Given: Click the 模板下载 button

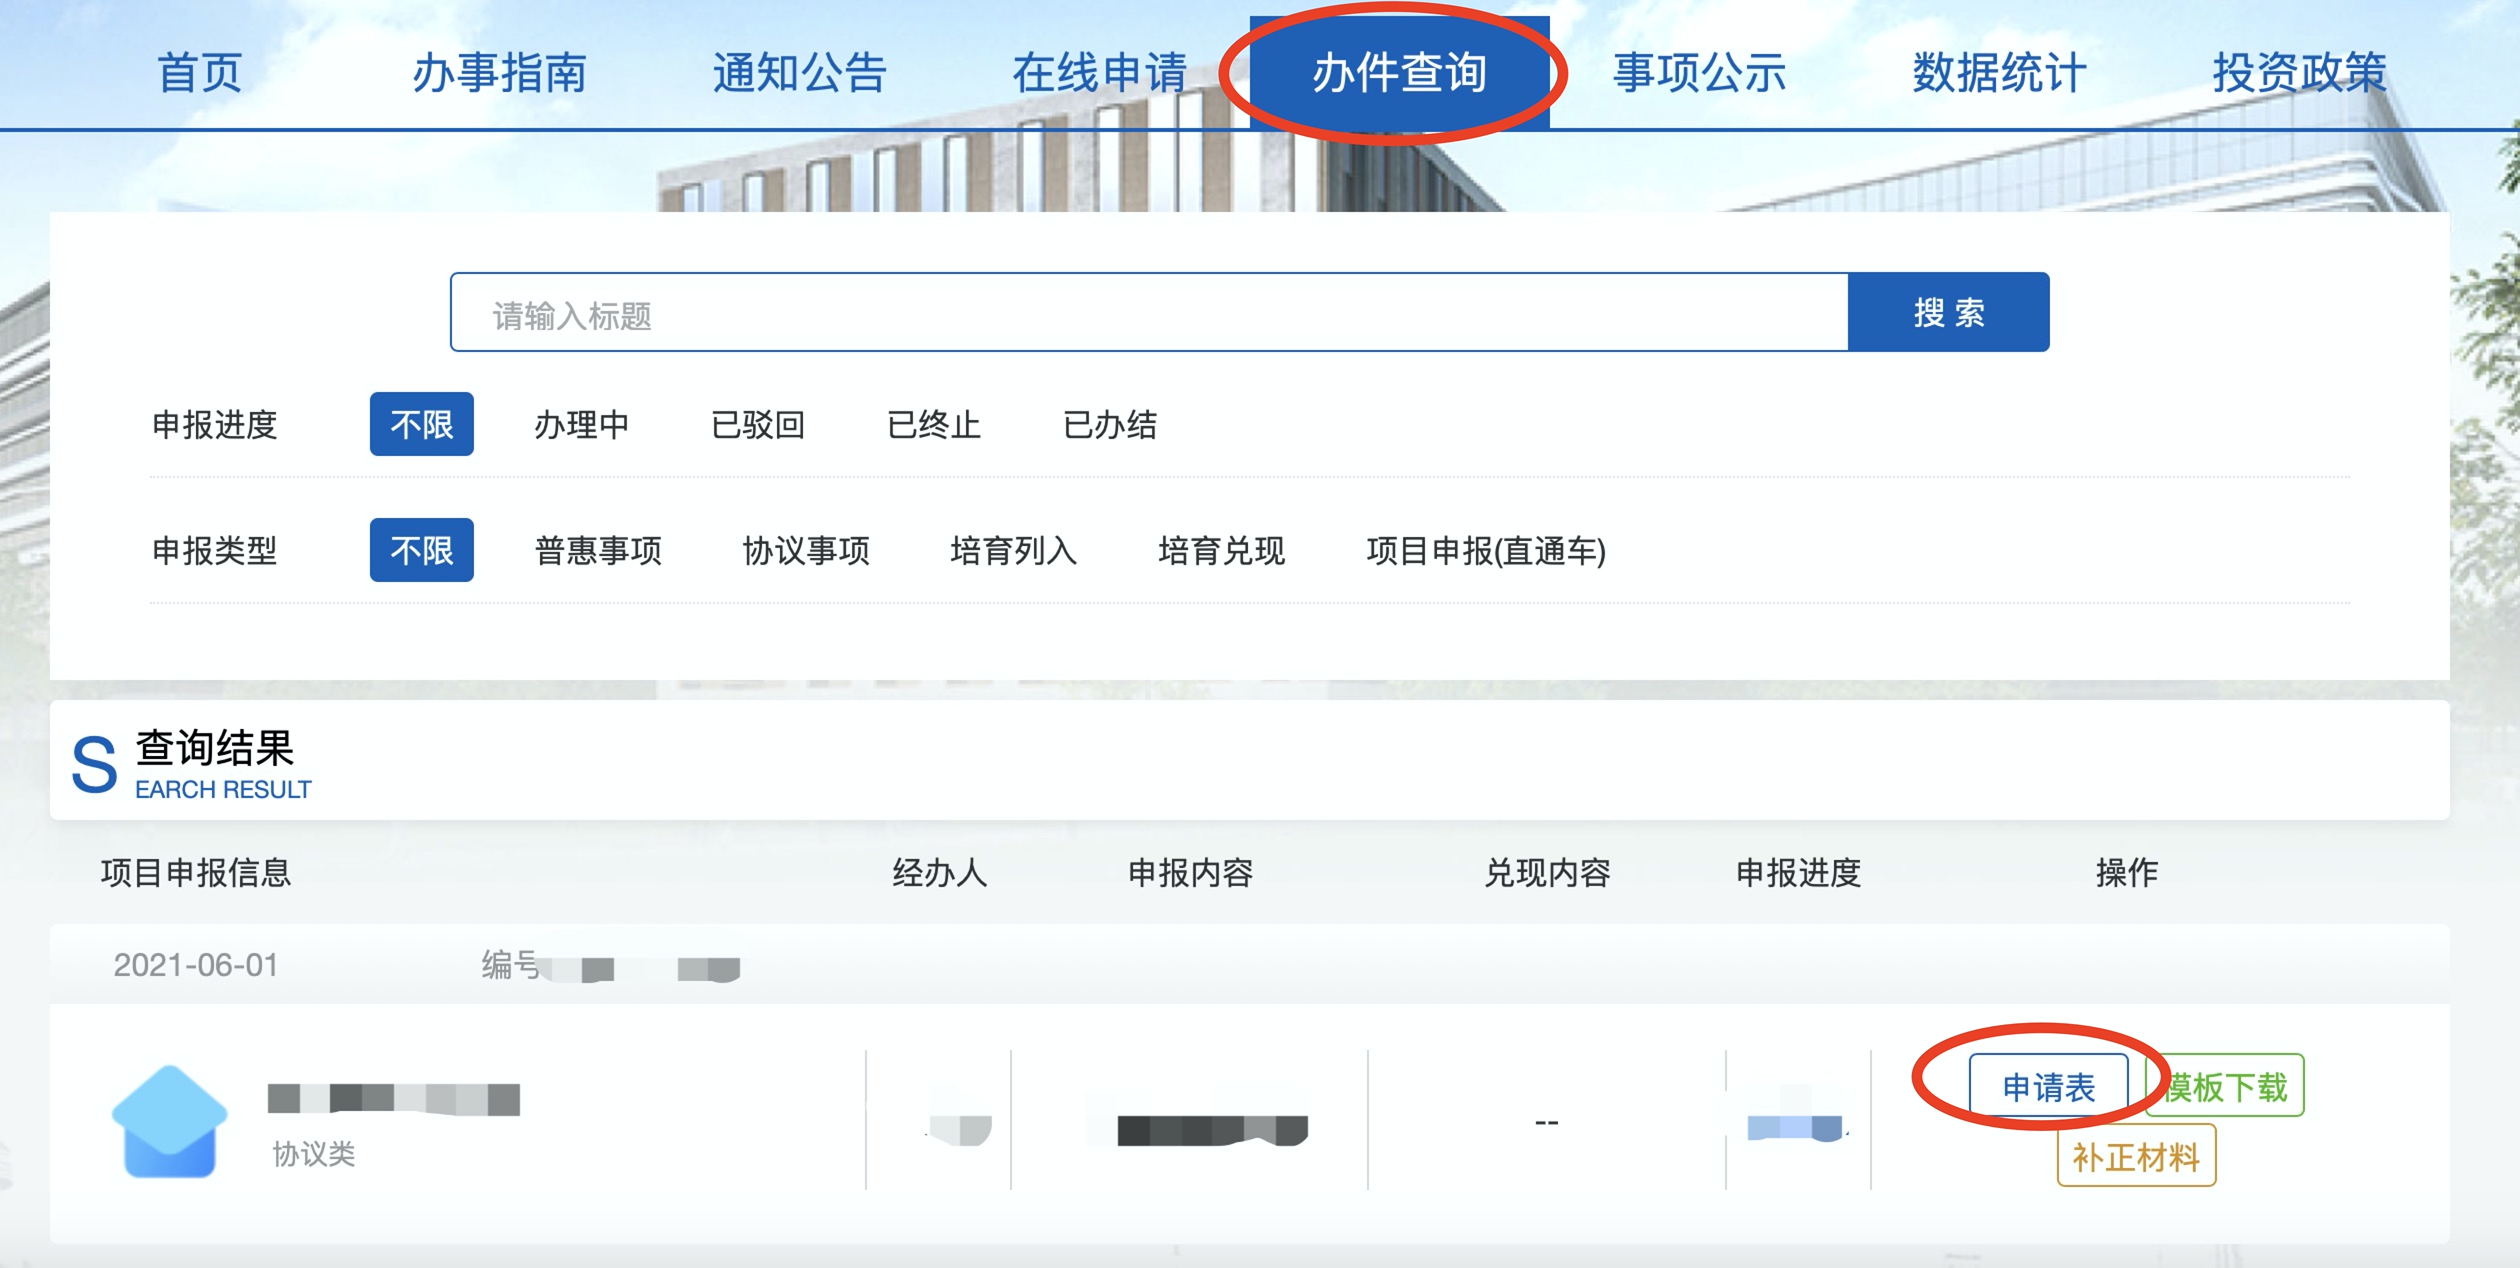Looking at the screenshot, I should tap(2225, 1086).
